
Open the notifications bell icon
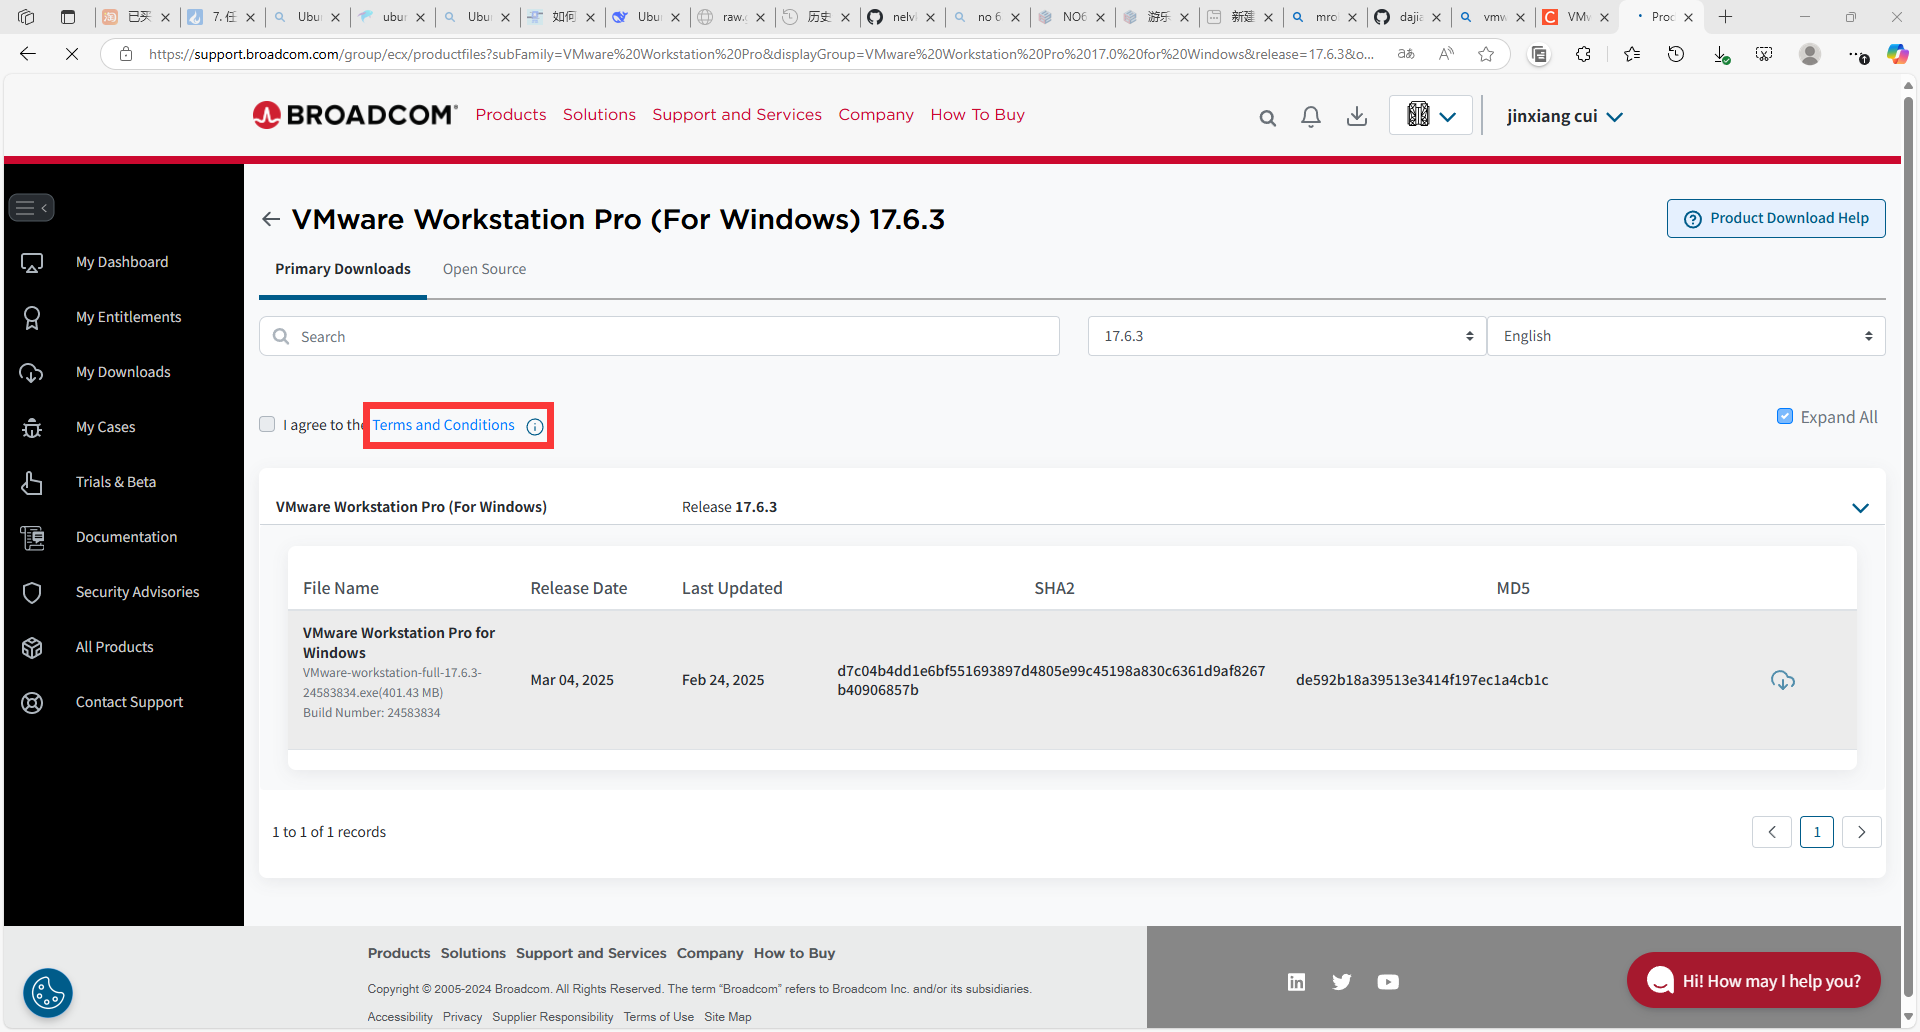pos(1311,117)
